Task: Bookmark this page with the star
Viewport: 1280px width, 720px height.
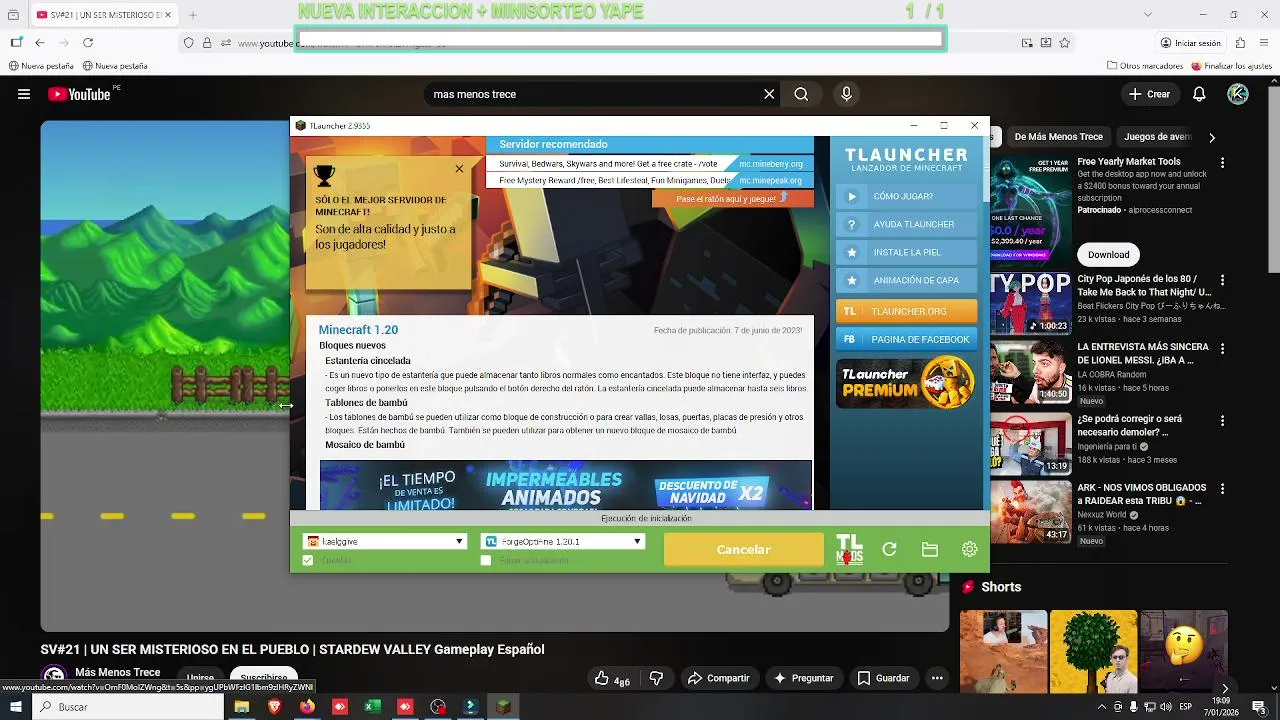Action: pos(1065,43)
